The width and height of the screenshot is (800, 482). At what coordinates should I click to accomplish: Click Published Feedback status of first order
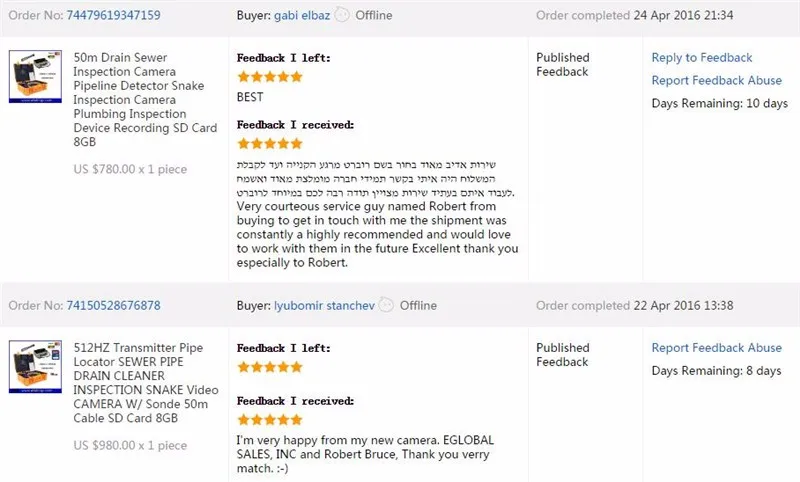[x=563, y=65]
